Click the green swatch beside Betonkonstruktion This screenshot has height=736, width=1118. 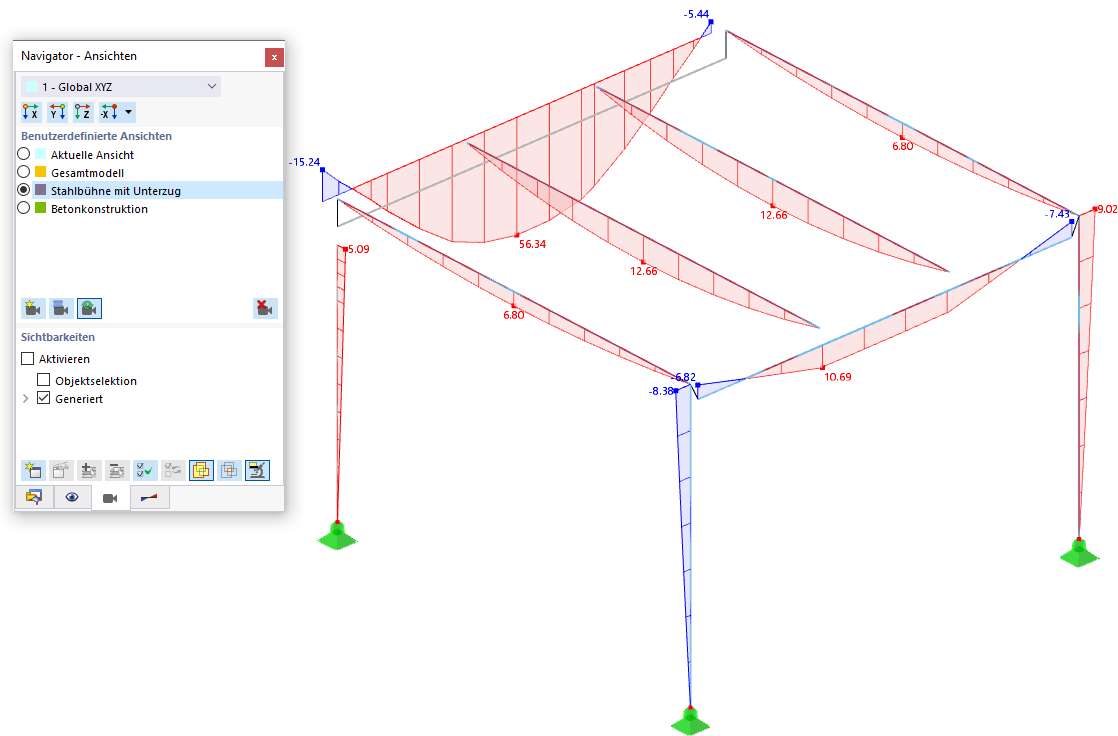click(x=41, y=208)
